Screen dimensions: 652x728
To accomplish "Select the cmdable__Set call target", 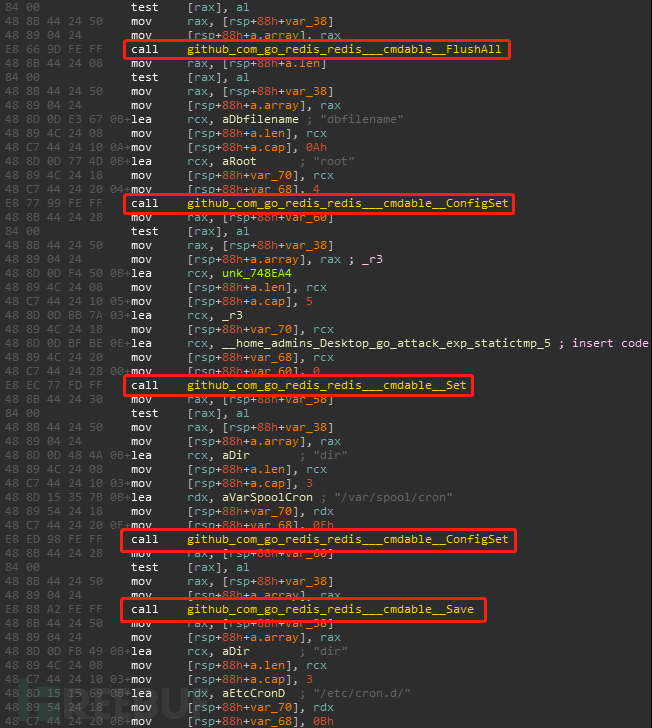I will click(x=326, y=385).
